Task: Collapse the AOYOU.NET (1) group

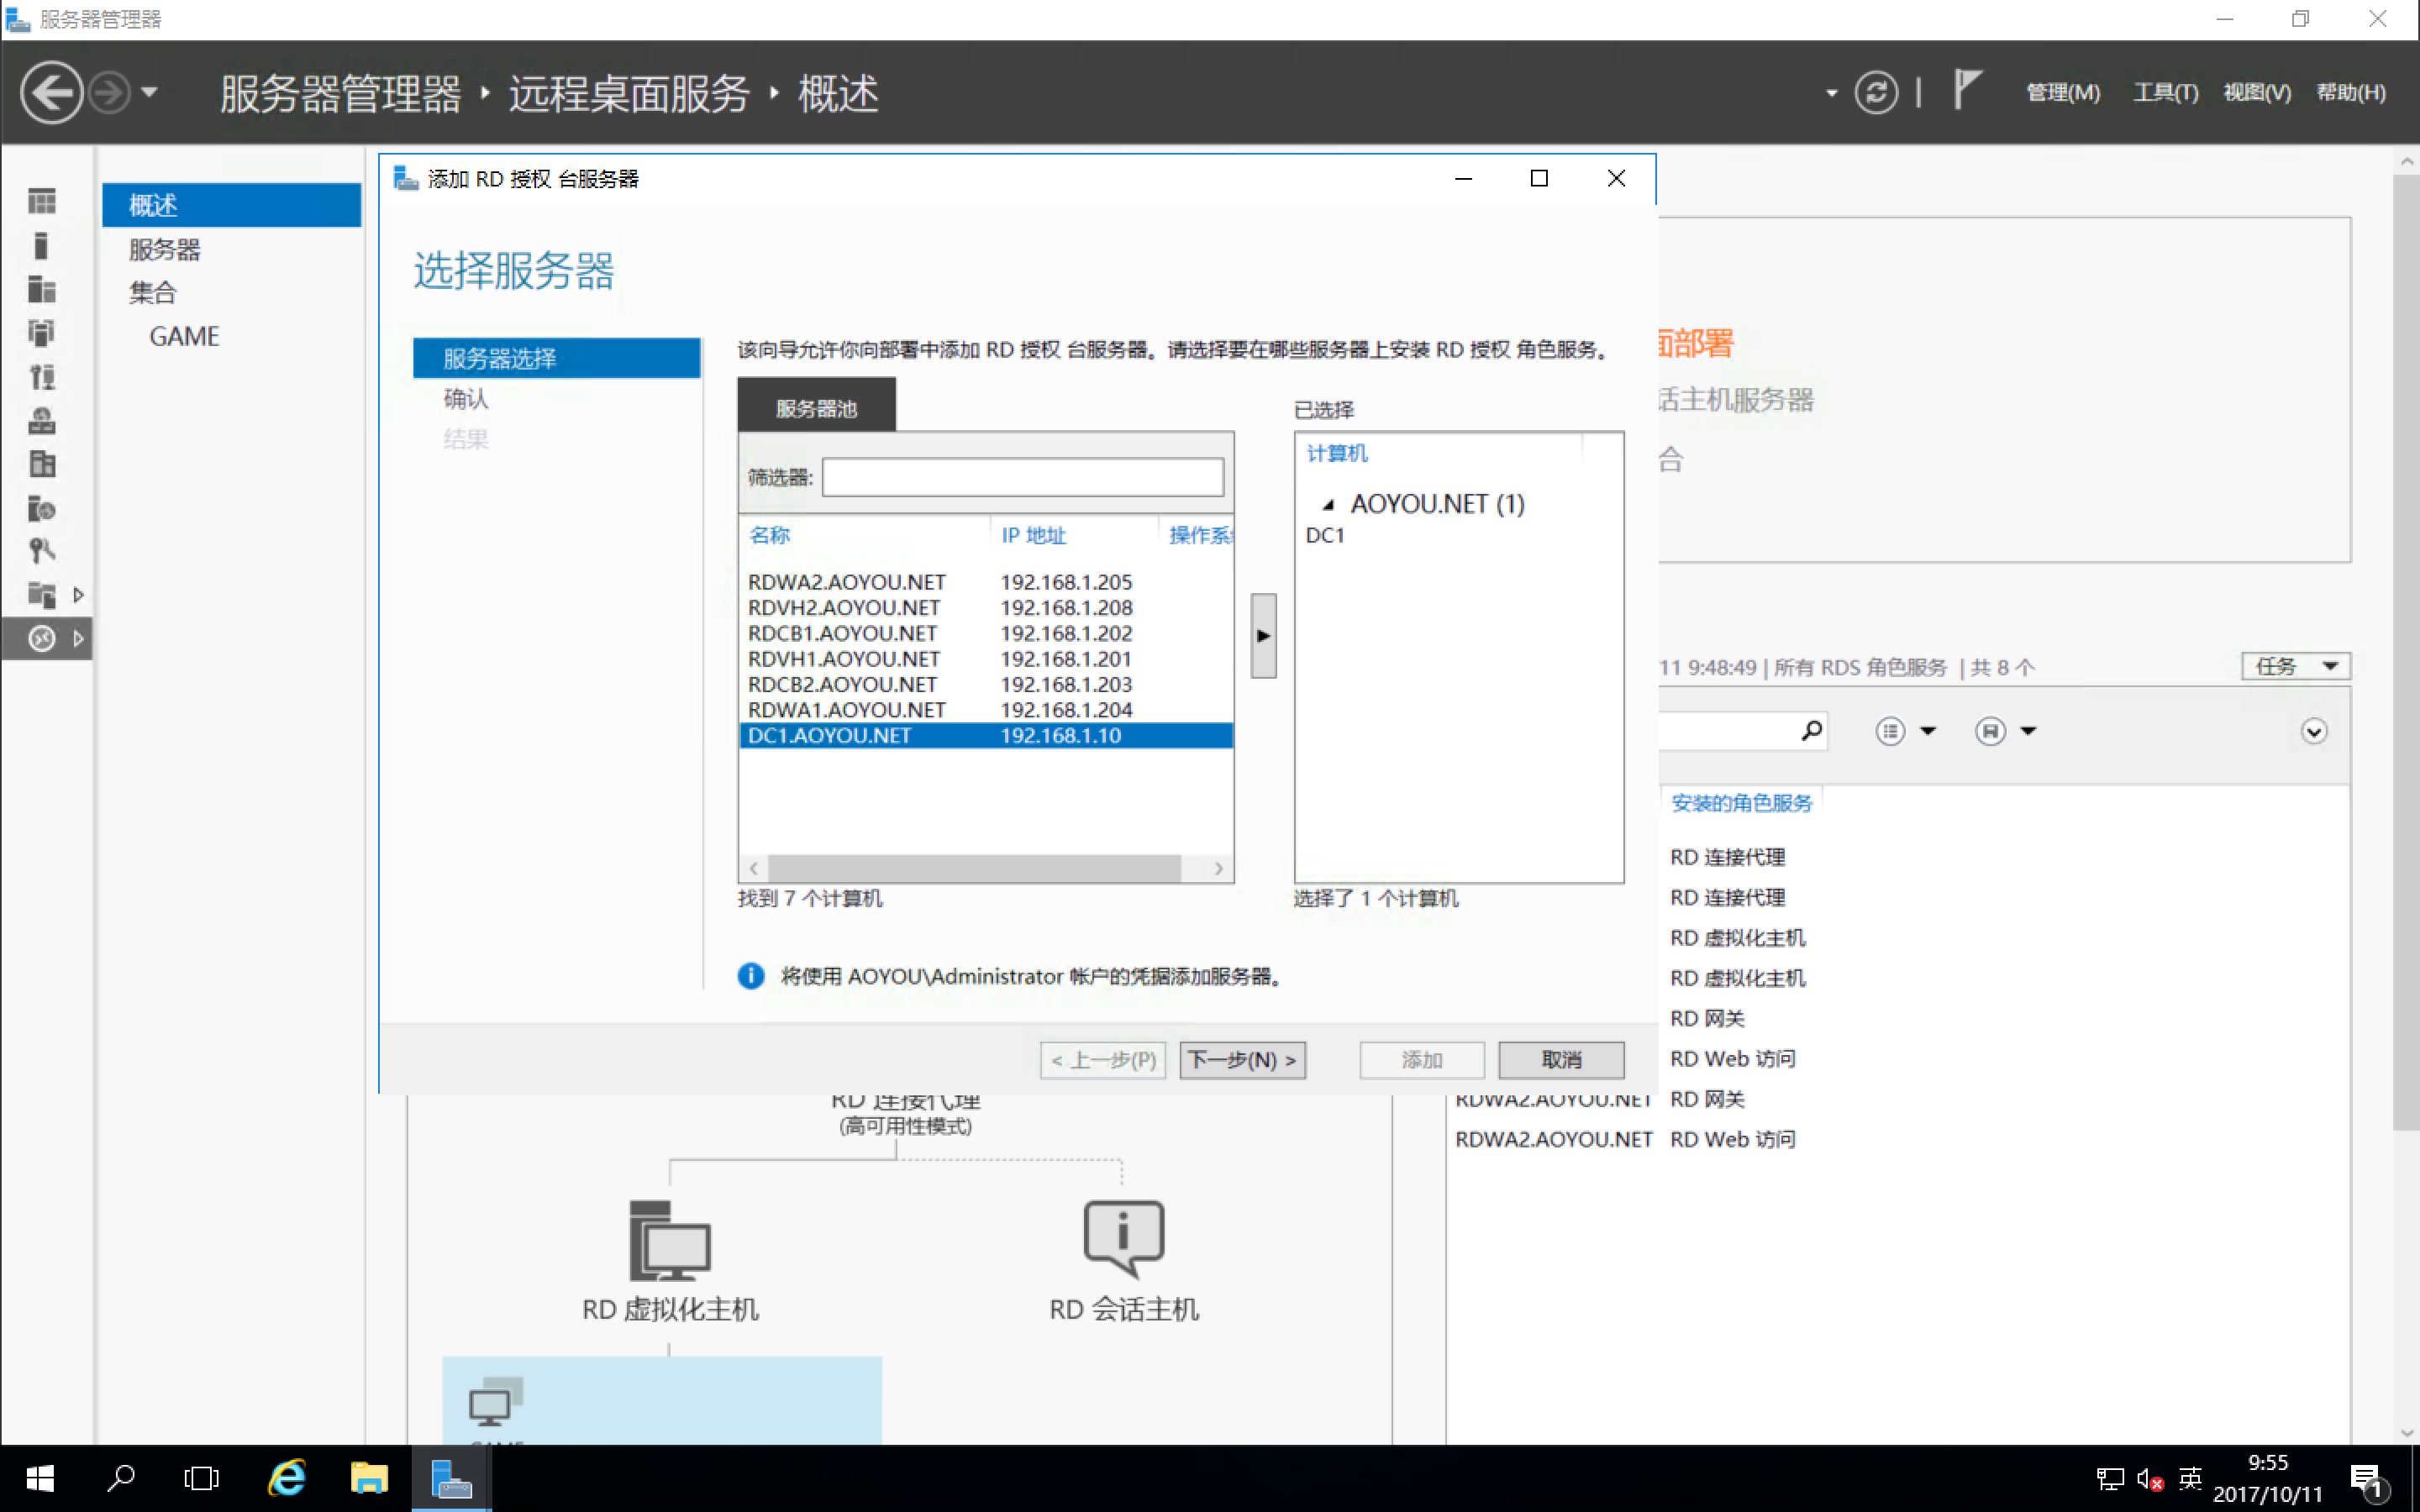Action: (x=1327, y=504)
